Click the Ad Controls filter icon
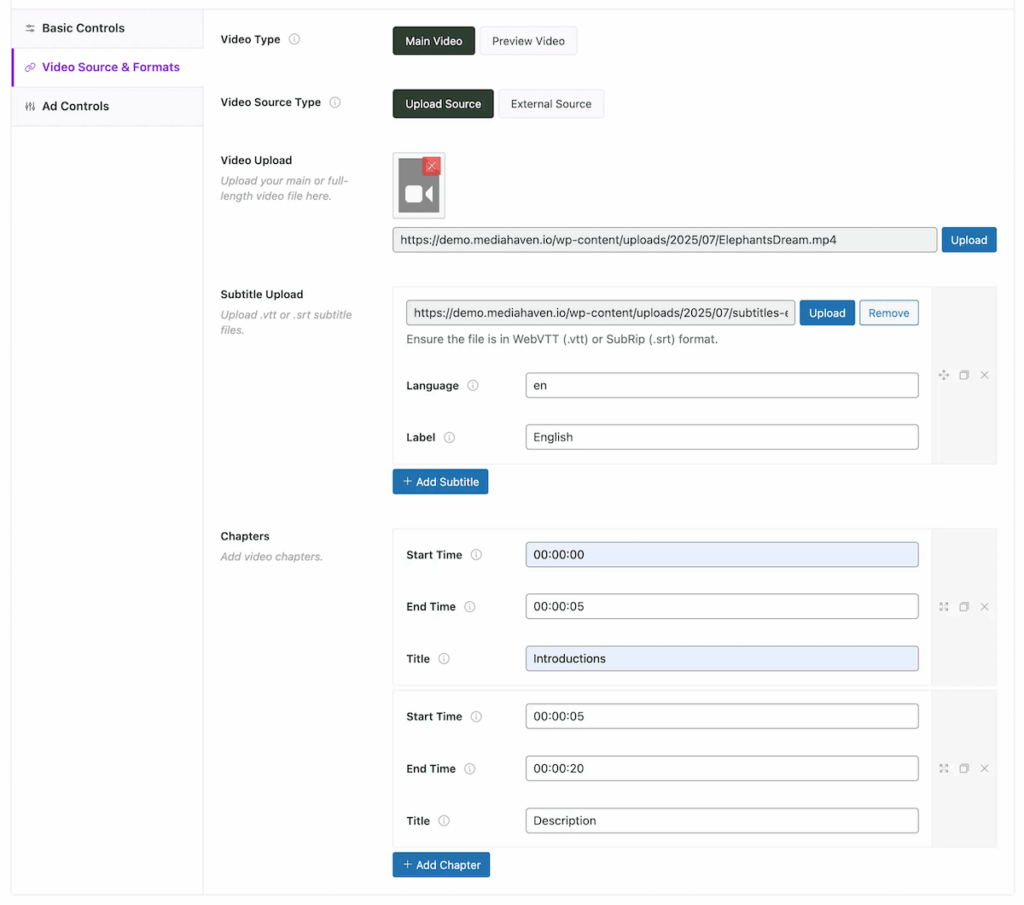Screen dimensions: 1024x905 [x=29, y=105]
